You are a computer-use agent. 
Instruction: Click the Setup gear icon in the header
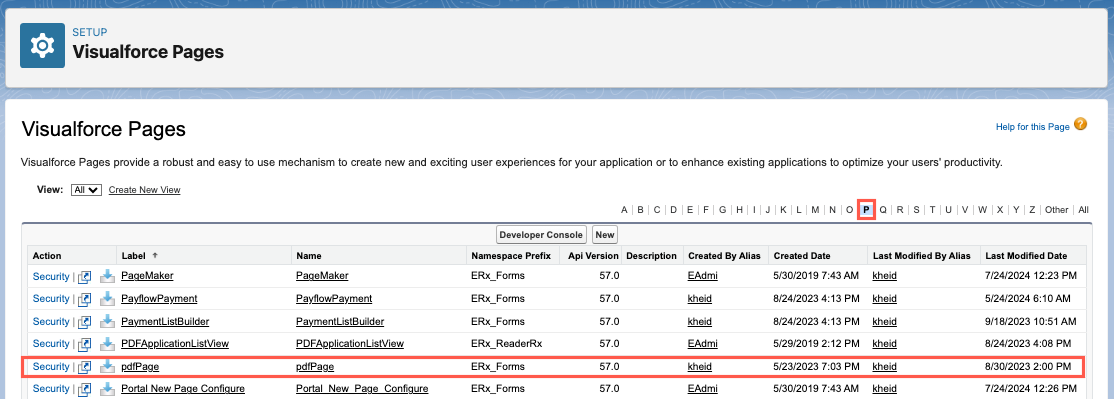pyautogui.click(x=43, y=45)
